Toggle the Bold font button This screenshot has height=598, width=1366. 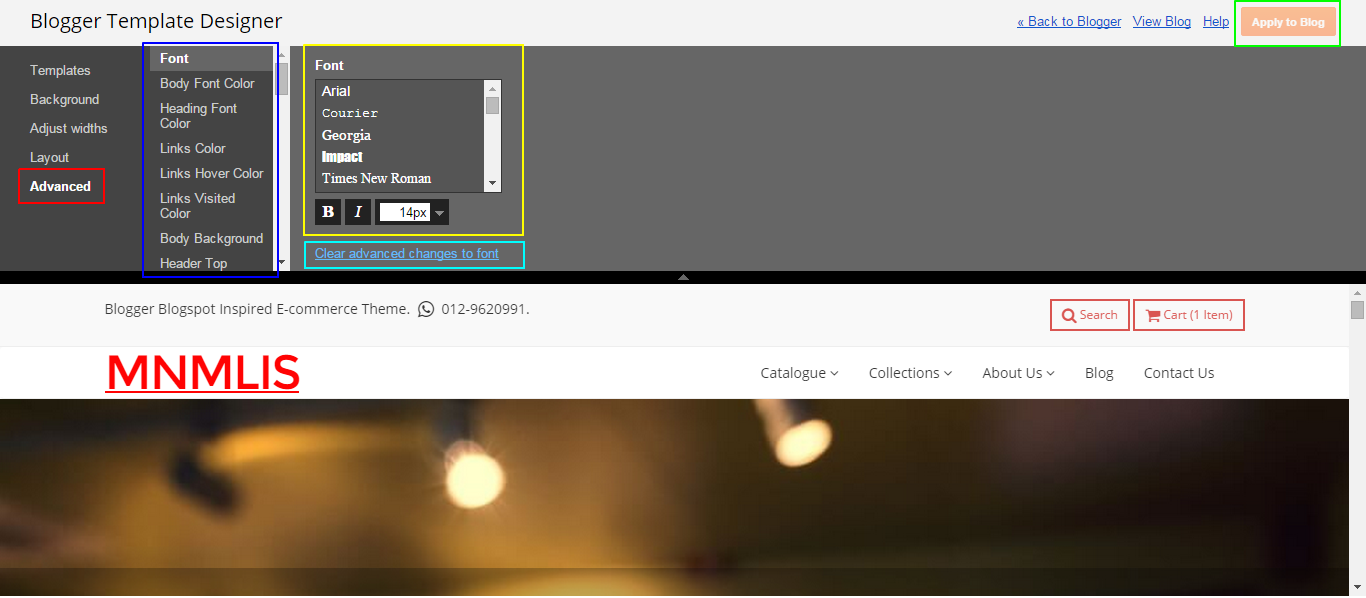tap(328, 212)
